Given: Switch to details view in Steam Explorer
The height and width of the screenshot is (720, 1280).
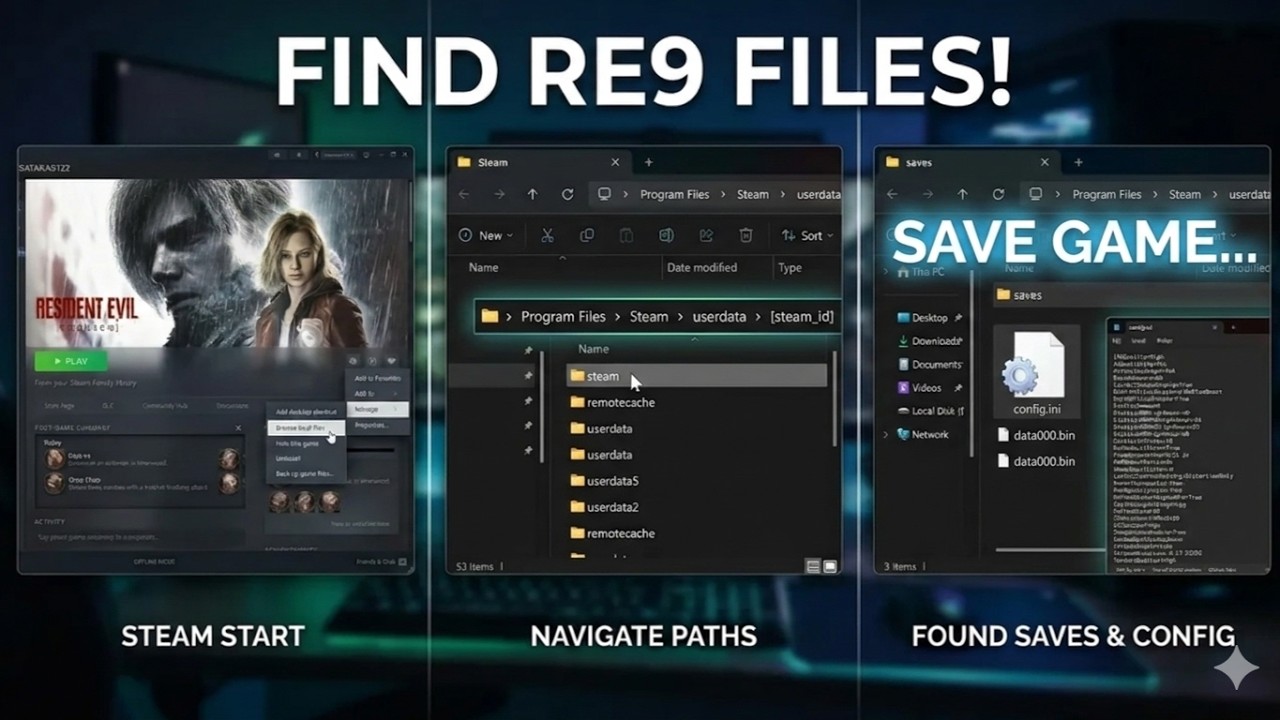Looking at the screenshot, I should click(x=813, y=567).
